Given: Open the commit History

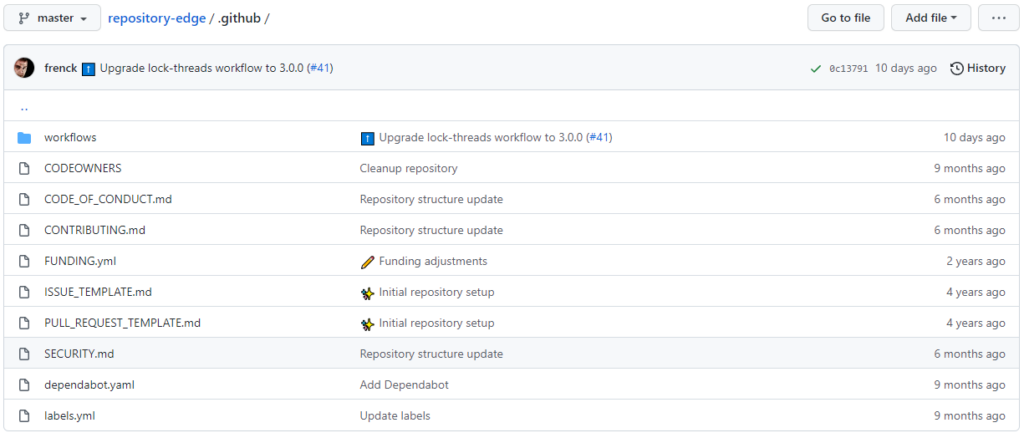Looking at the screenshot, I should coord(978,68).
